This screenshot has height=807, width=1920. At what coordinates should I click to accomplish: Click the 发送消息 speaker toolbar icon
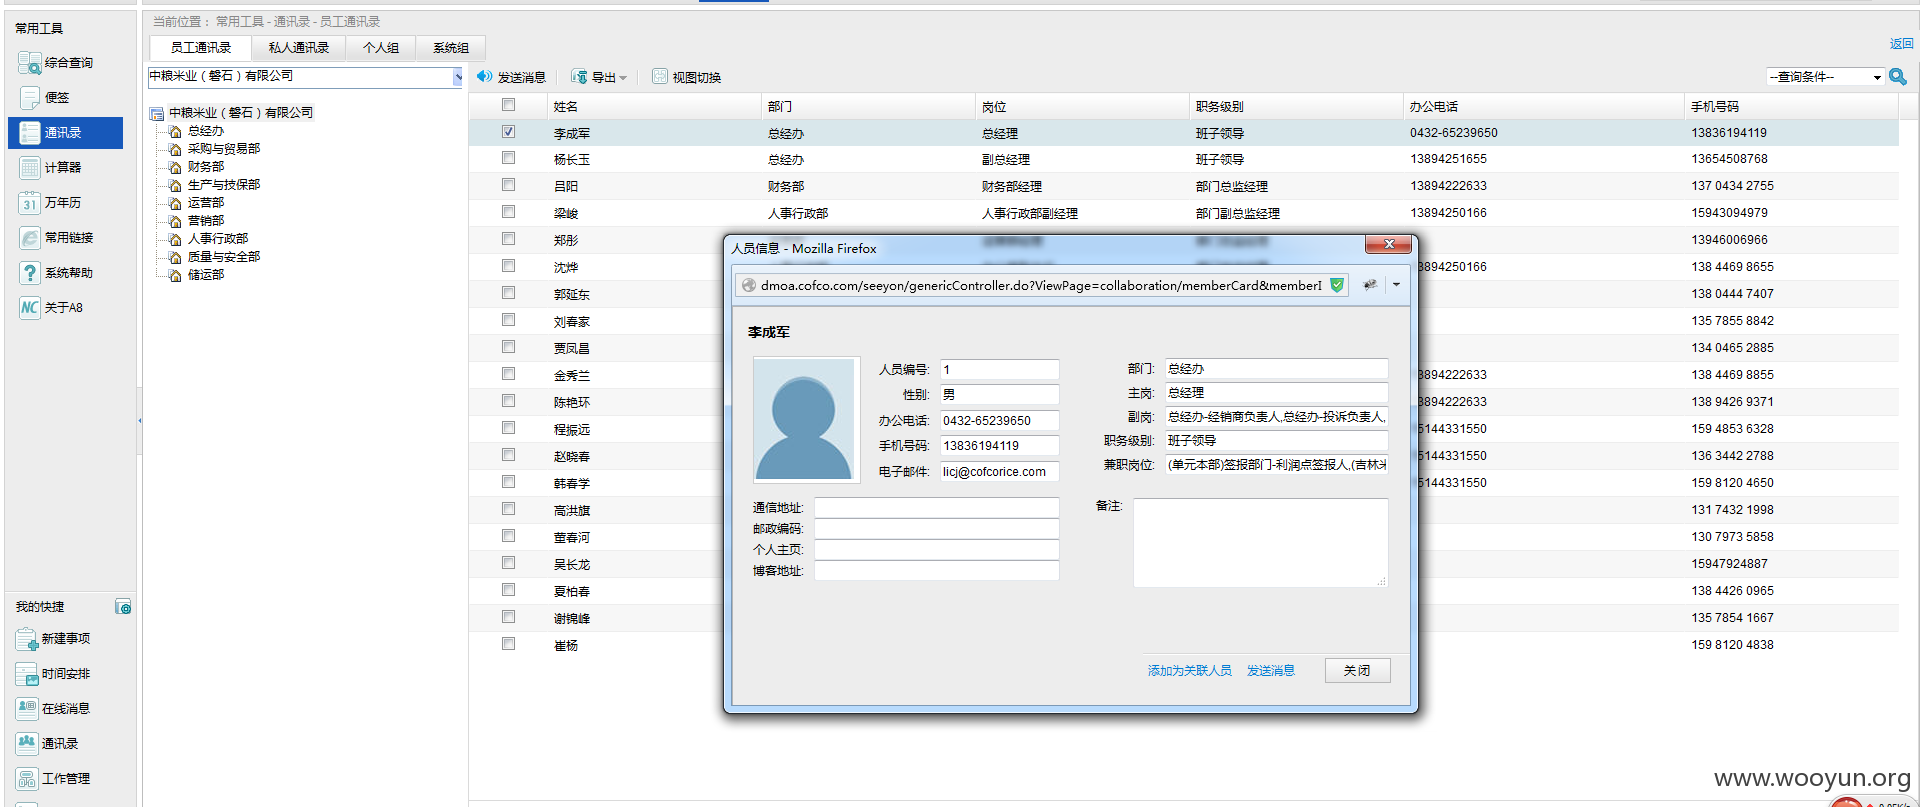[x=485, y=77]
